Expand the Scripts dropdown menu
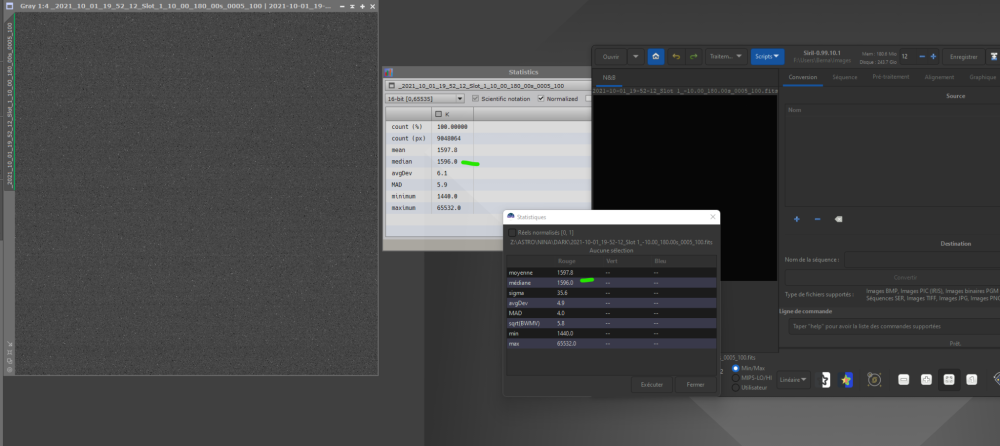 pyautogui.click(x=766, y=57)
